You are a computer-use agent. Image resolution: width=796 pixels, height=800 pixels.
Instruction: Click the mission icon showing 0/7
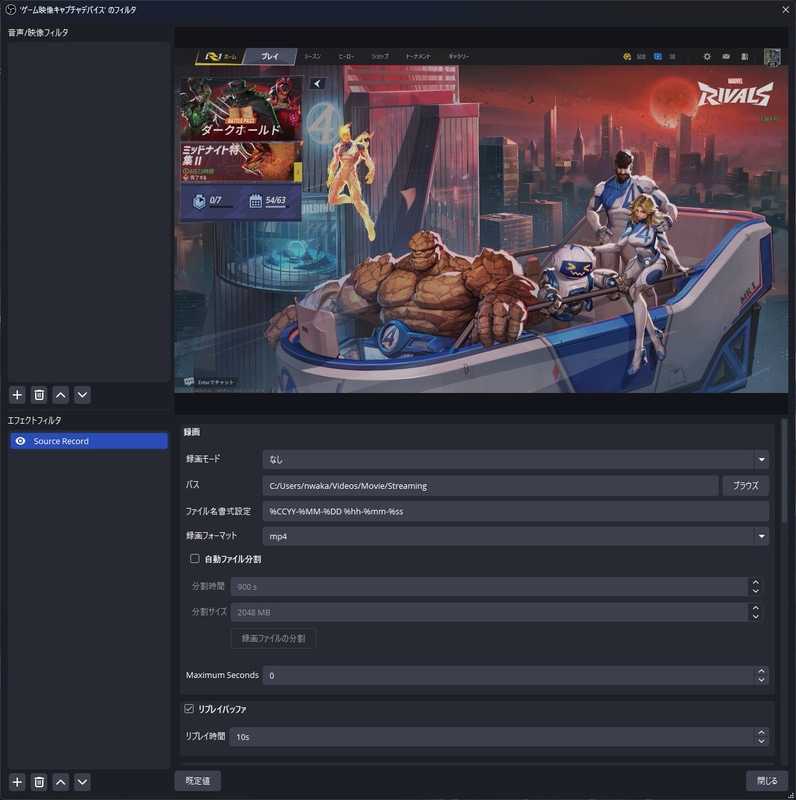click(198, 201)
